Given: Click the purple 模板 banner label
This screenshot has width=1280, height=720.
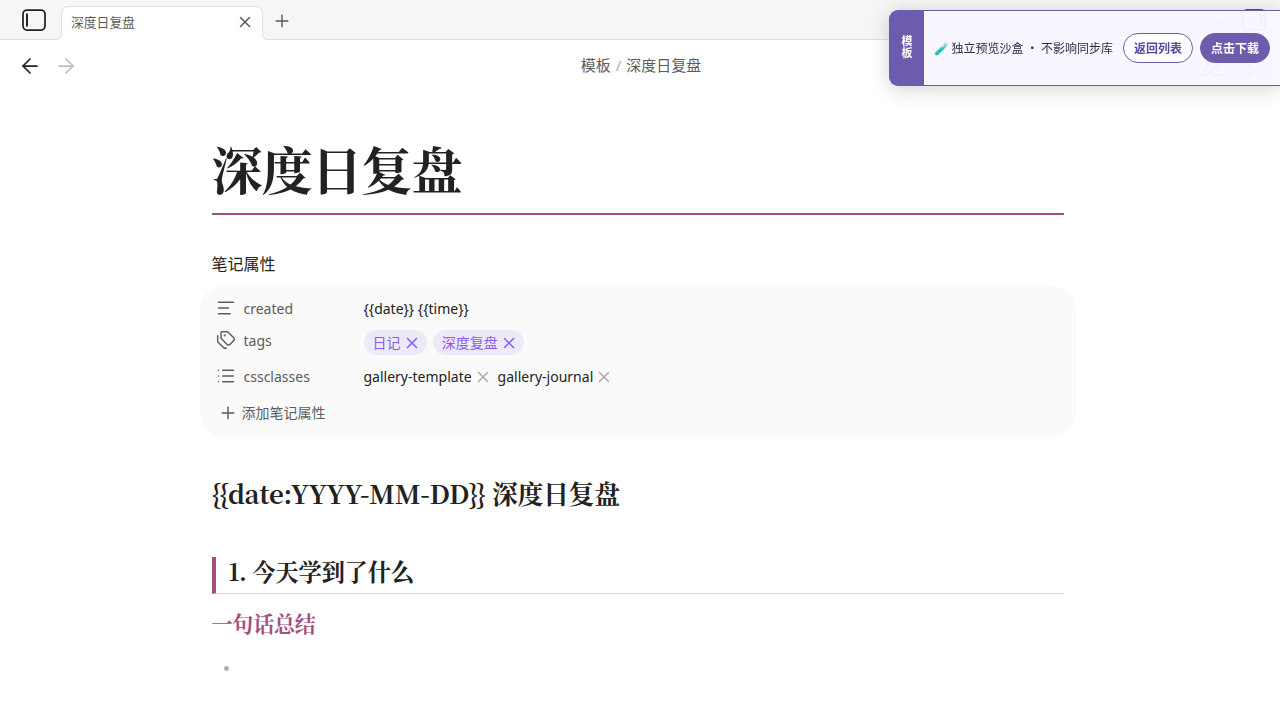Looking at the screenshot, I should click(906, 48).
